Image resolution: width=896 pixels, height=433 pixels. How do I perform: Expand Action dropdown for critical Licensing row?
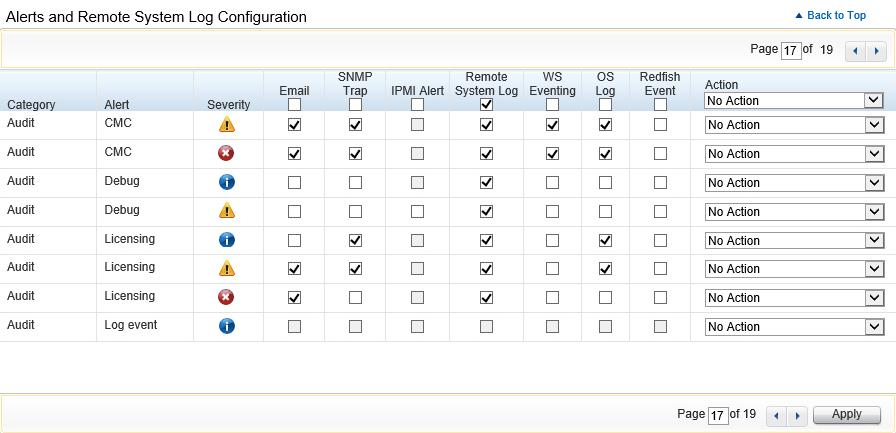793,297
